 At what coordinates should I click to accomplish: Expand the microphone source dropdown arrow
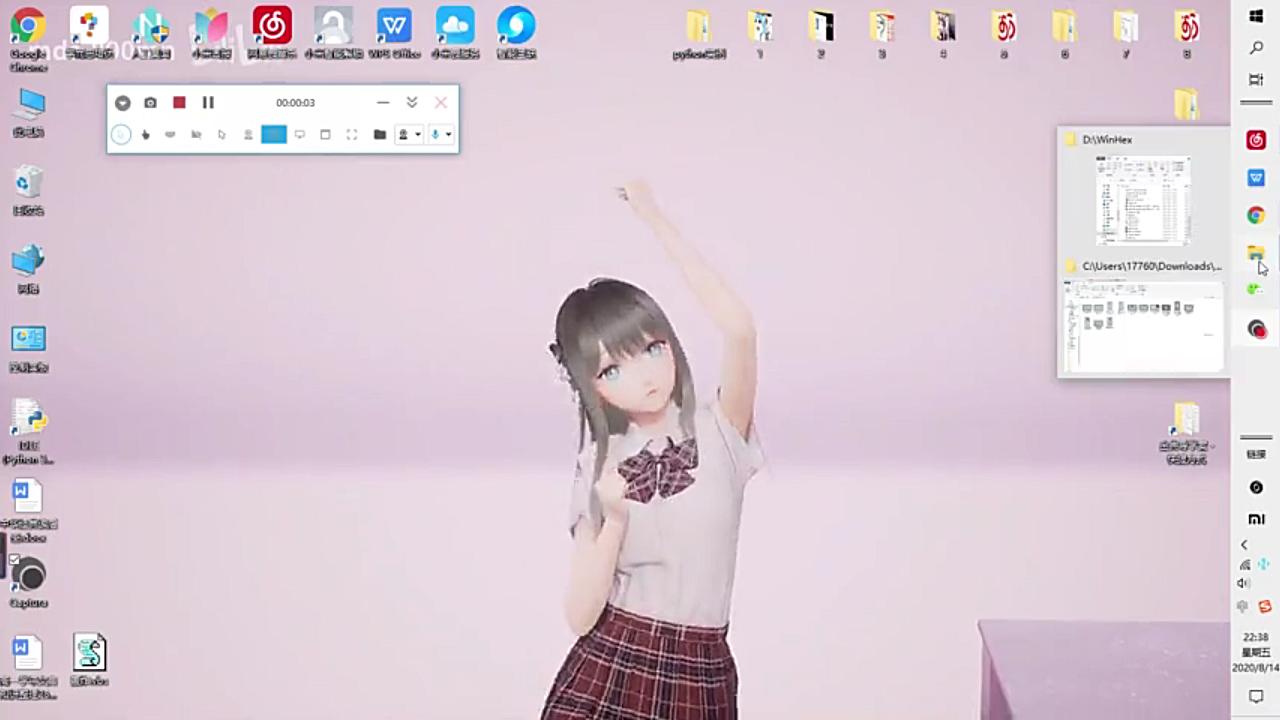(x=449, y=134)
